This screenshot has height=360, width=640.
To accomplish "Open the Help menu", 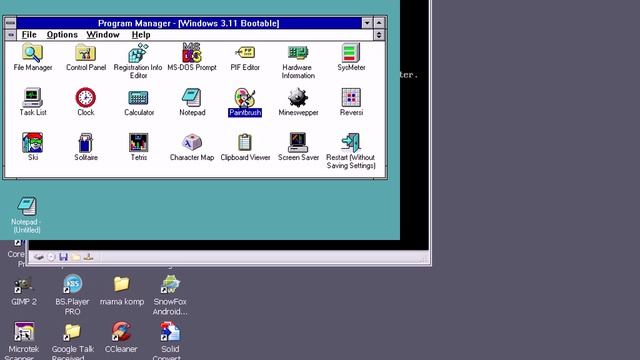I will click(x=141, y=35).
